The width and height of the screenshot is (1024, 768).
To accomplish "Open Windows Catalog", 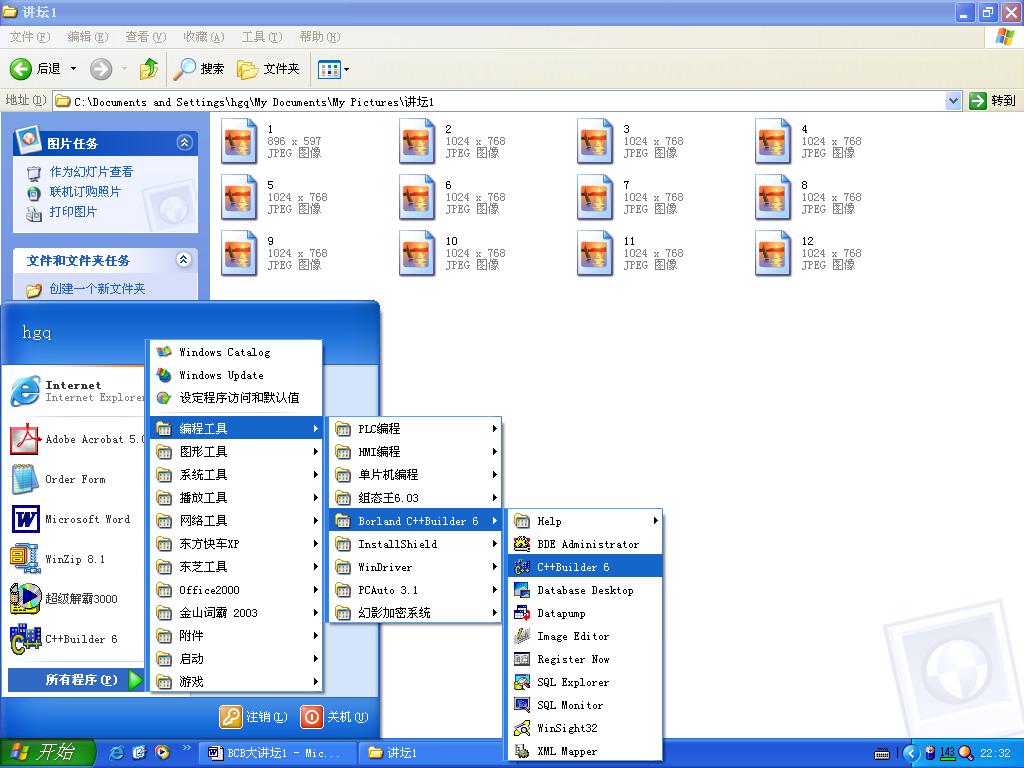I will pyautogui.click(x=236, y=352).
